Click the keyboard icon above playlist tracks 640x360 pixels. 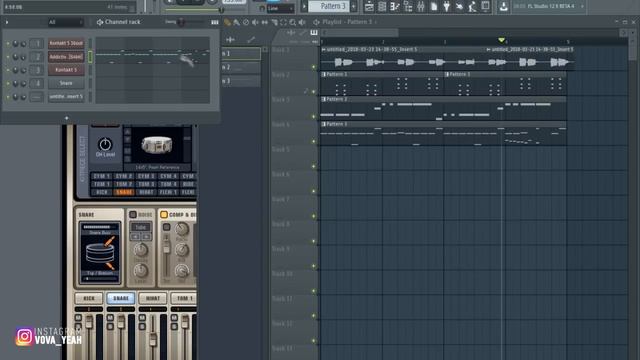click(x=314, y=33)
